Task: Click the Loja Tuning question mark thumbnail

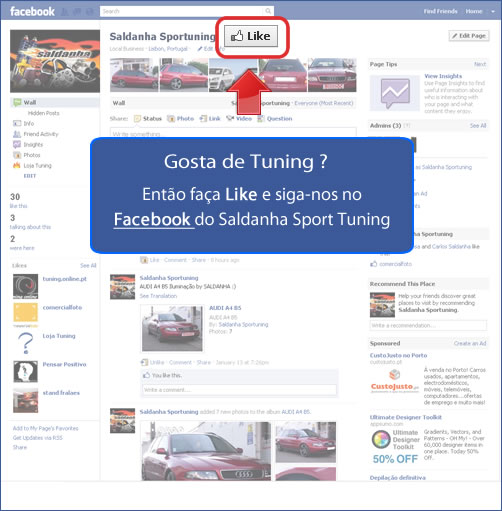Action: pos(25,343)
